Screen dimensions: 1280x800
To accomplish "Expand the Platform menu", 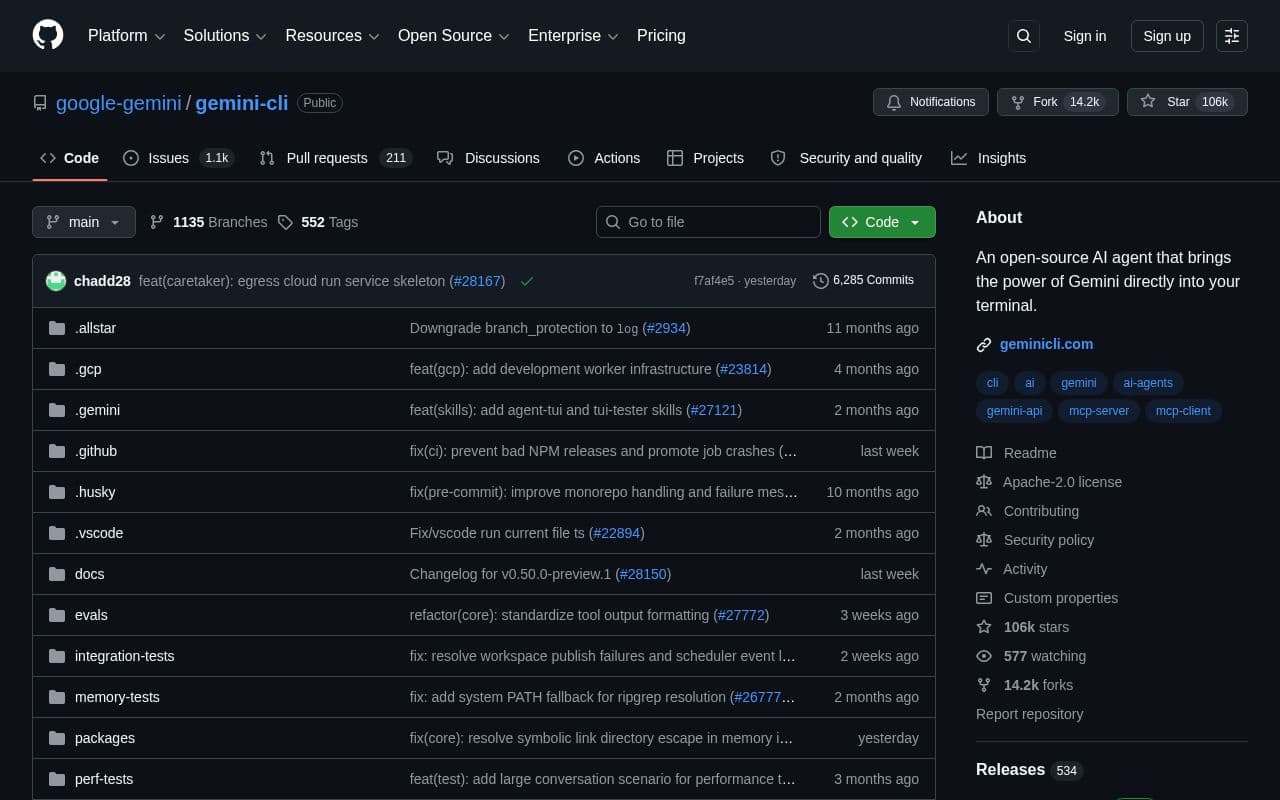I will [x=126, y=35].
